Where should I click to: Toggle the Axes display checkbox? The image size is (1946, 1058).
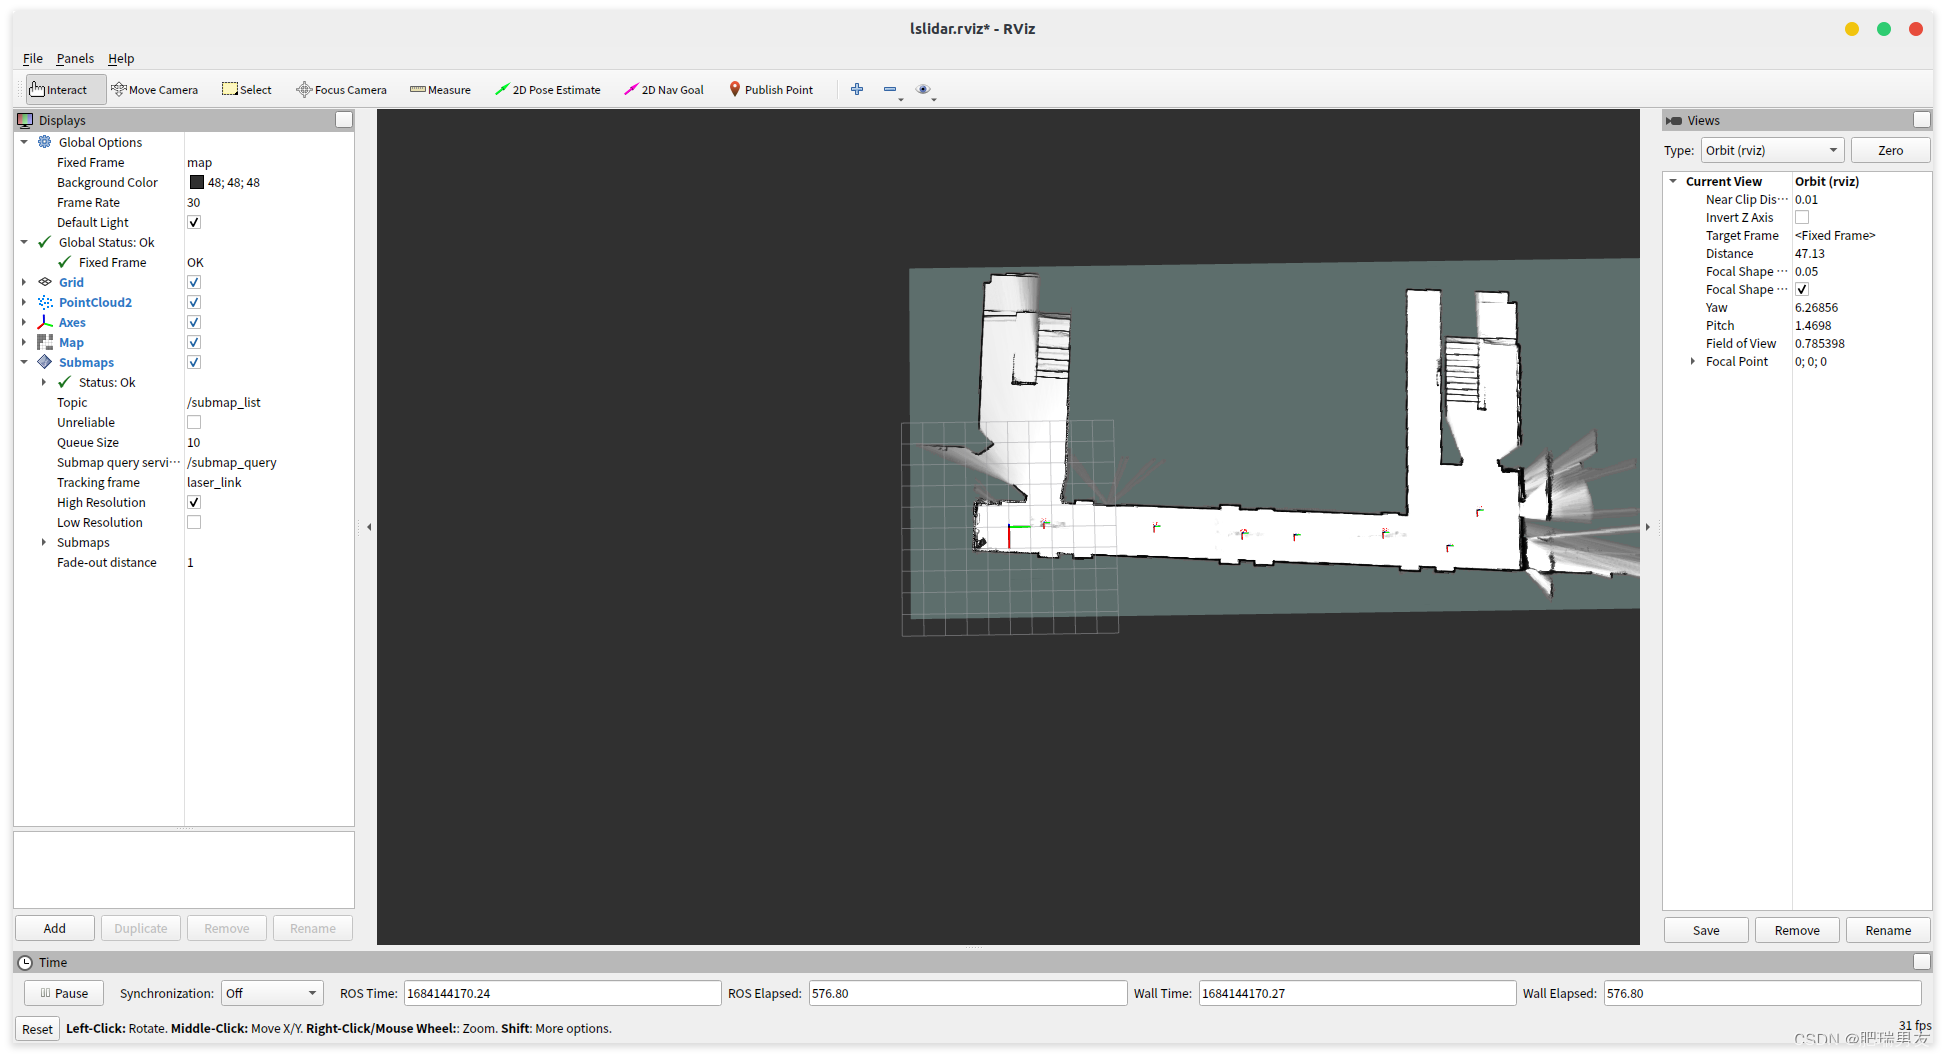[x=194, y=322]
